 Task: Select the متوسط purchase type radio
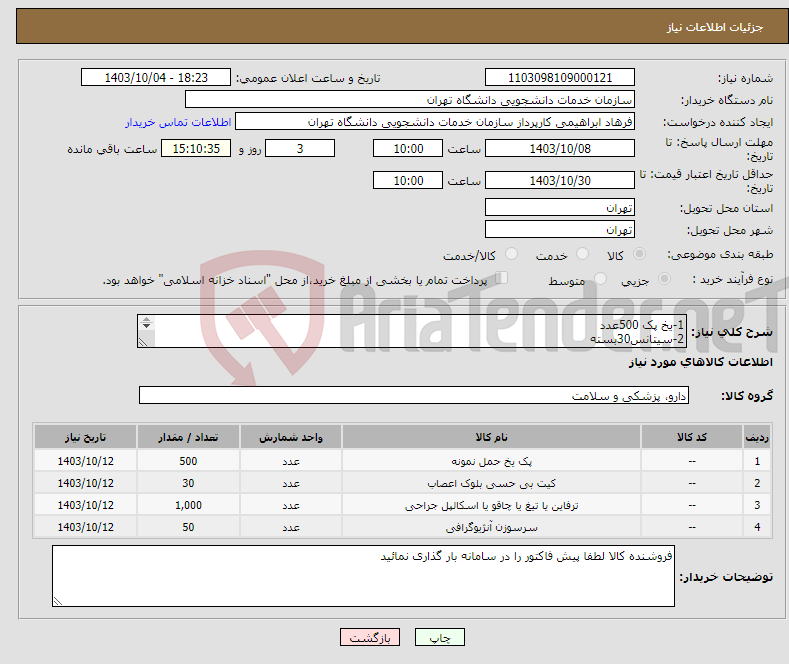click(x=600, y=279)
